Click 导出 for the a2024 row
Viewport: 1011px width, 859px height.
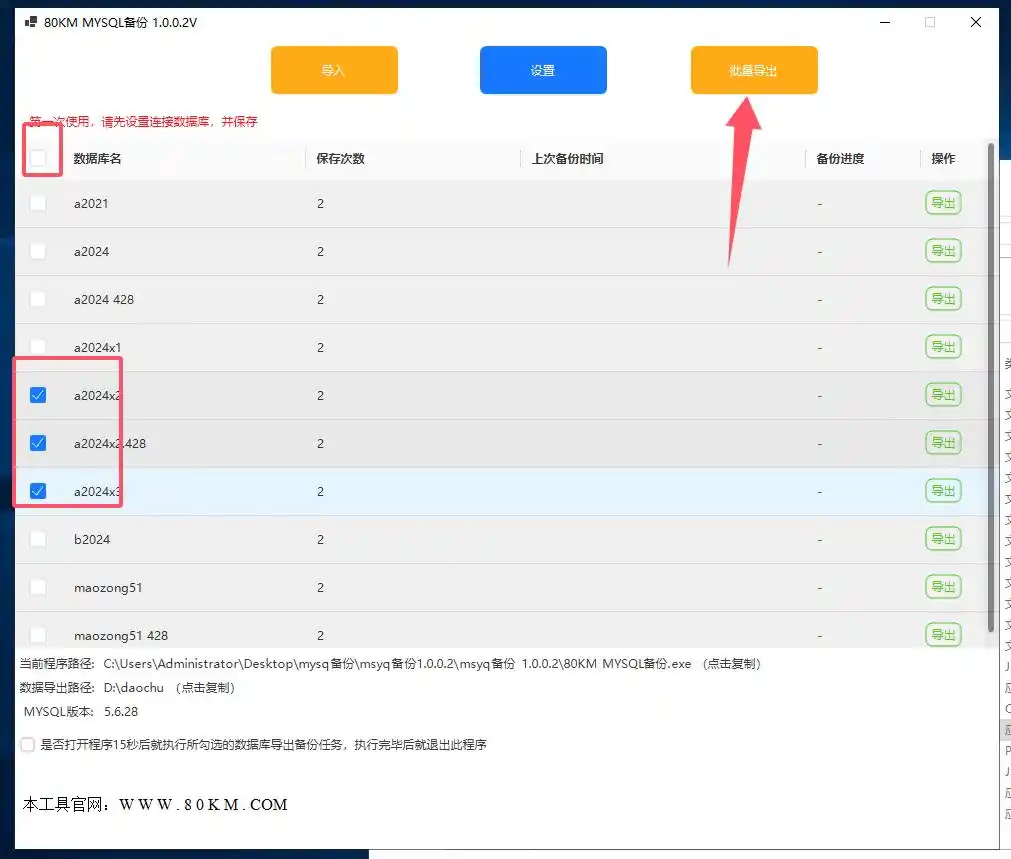tap(943, 251)
